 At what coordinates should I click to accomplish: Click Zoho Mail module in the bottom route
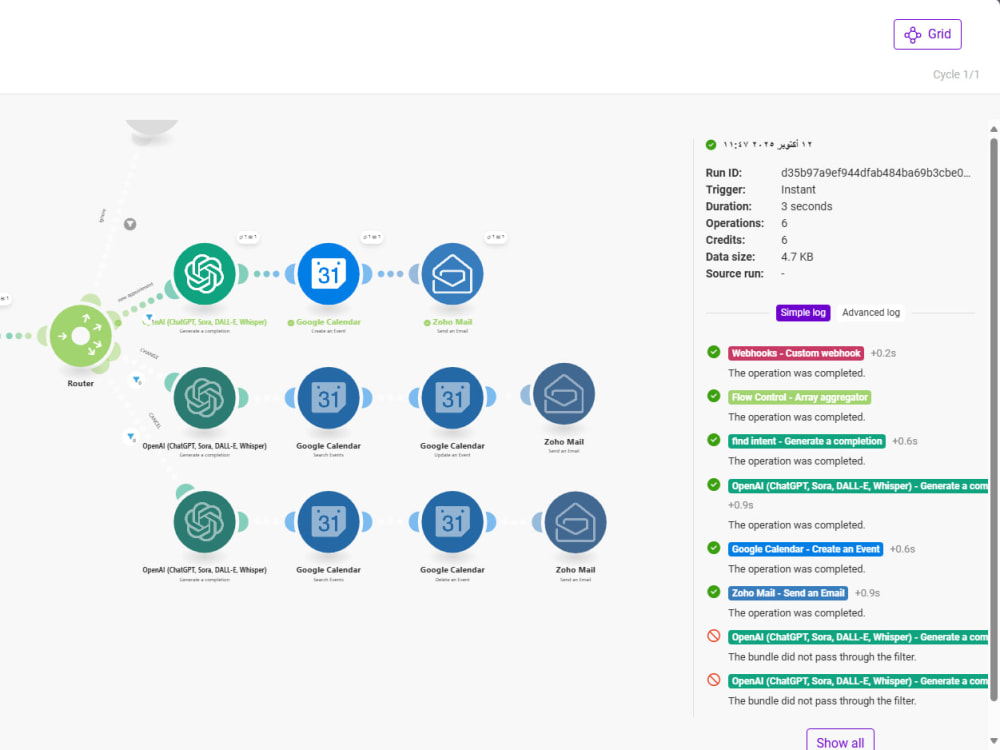(x=575, y=522)
